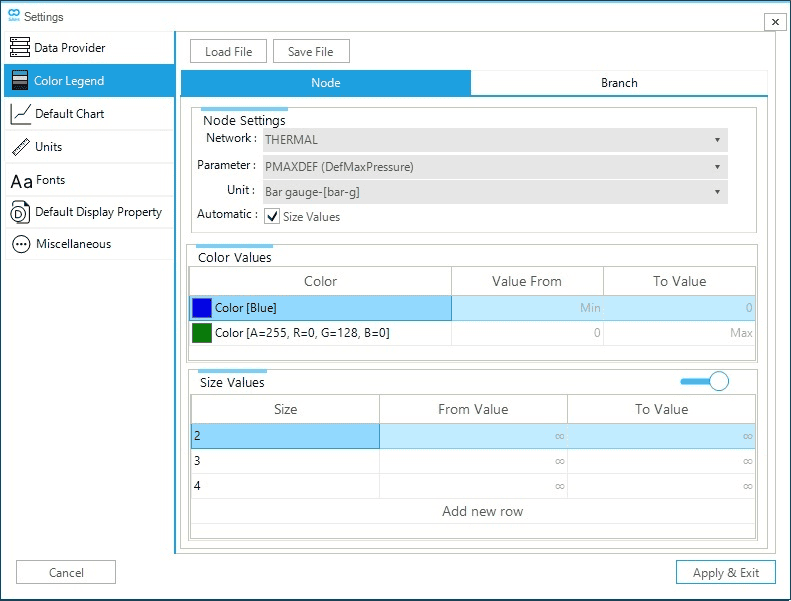
Task: Click the blue color swatch
Action: pyautogui.click(x=202, y=308)
